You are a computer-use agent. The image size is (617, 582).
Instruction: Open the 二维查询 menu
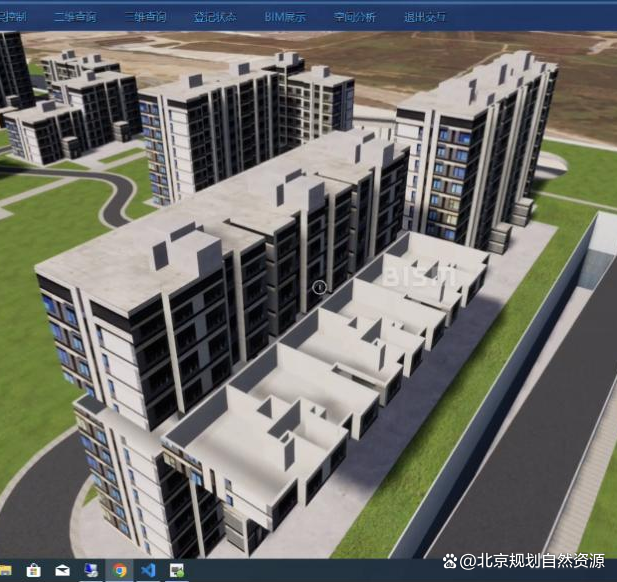(x=75, y=17)
